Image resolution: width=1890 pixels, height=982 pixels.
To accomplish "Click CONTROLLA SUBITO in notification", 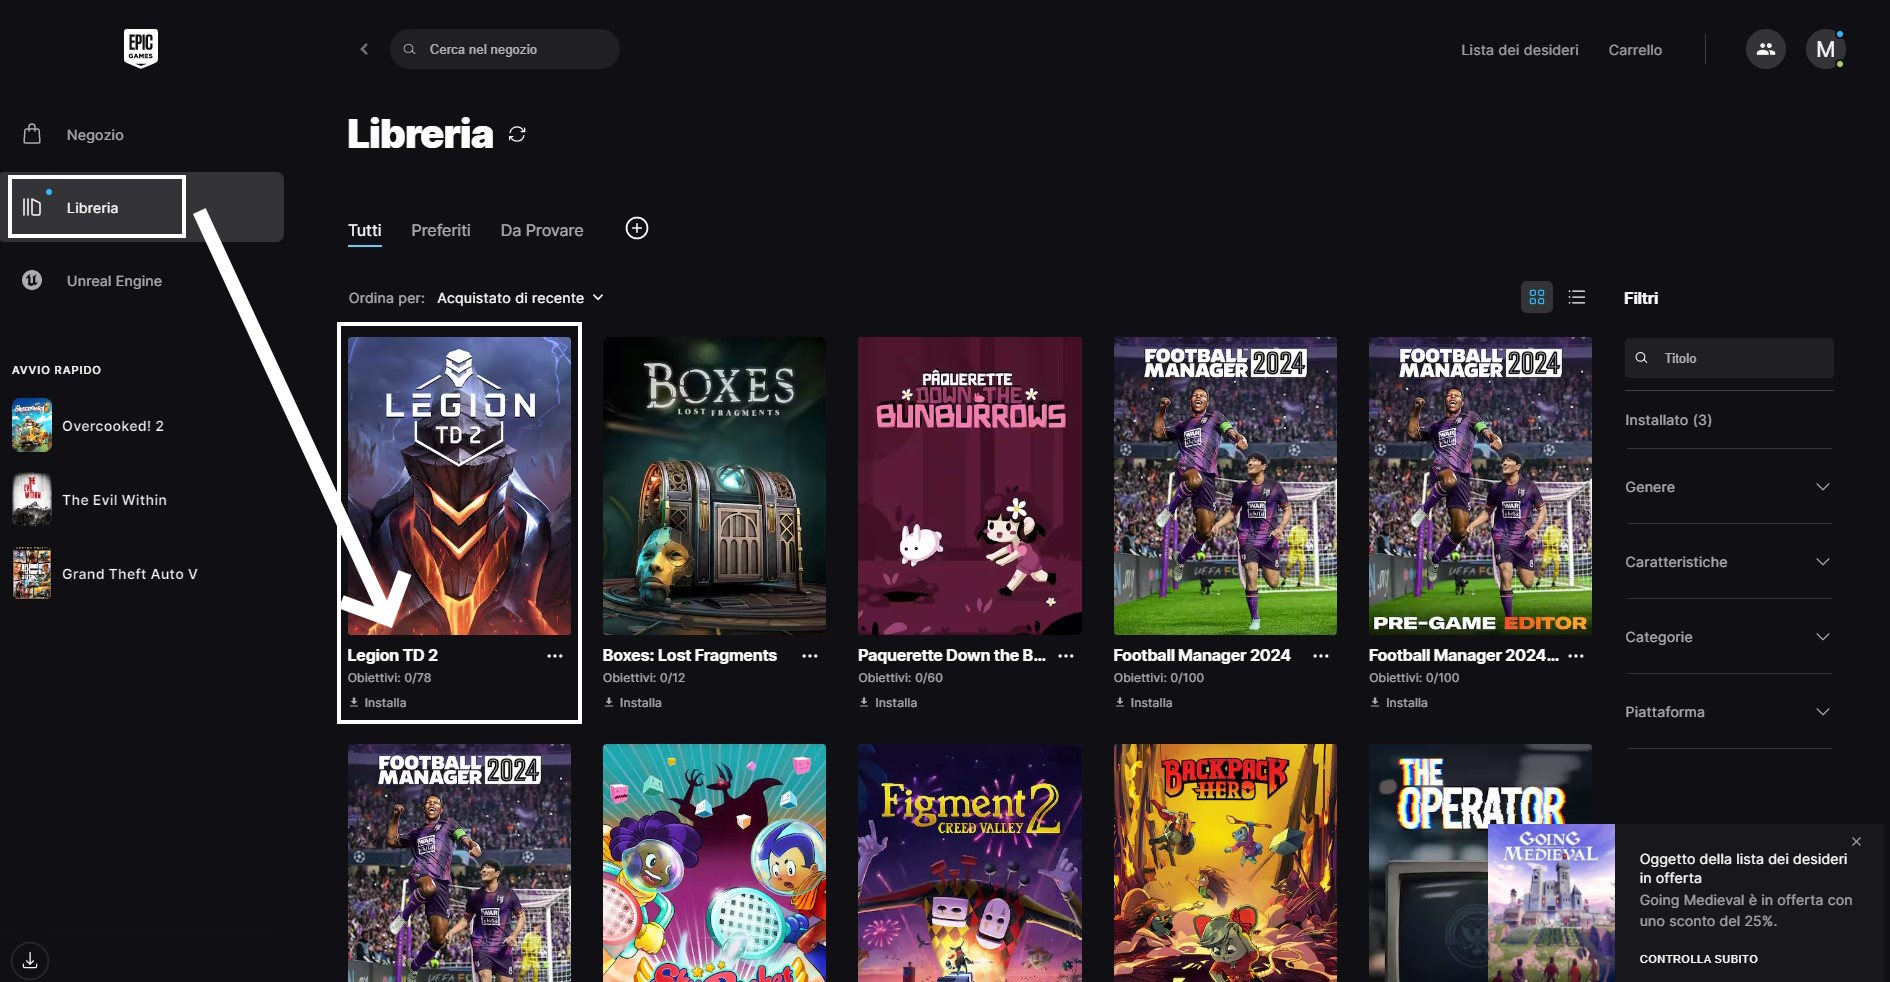I will [x=1698, y=959].
